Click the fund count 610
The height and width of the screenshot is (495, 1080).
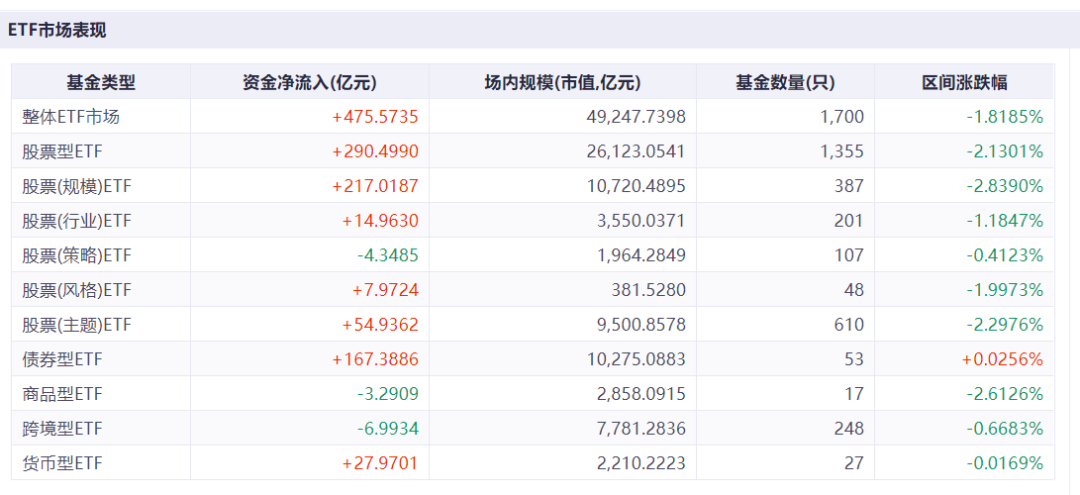click(849, 325)
